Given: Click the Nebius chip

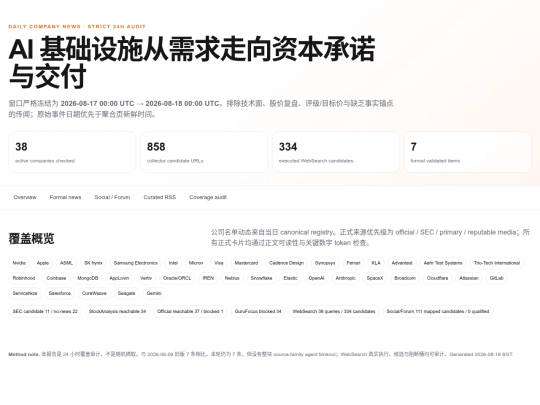Looking at the screenshot, I should pos(232,278).
